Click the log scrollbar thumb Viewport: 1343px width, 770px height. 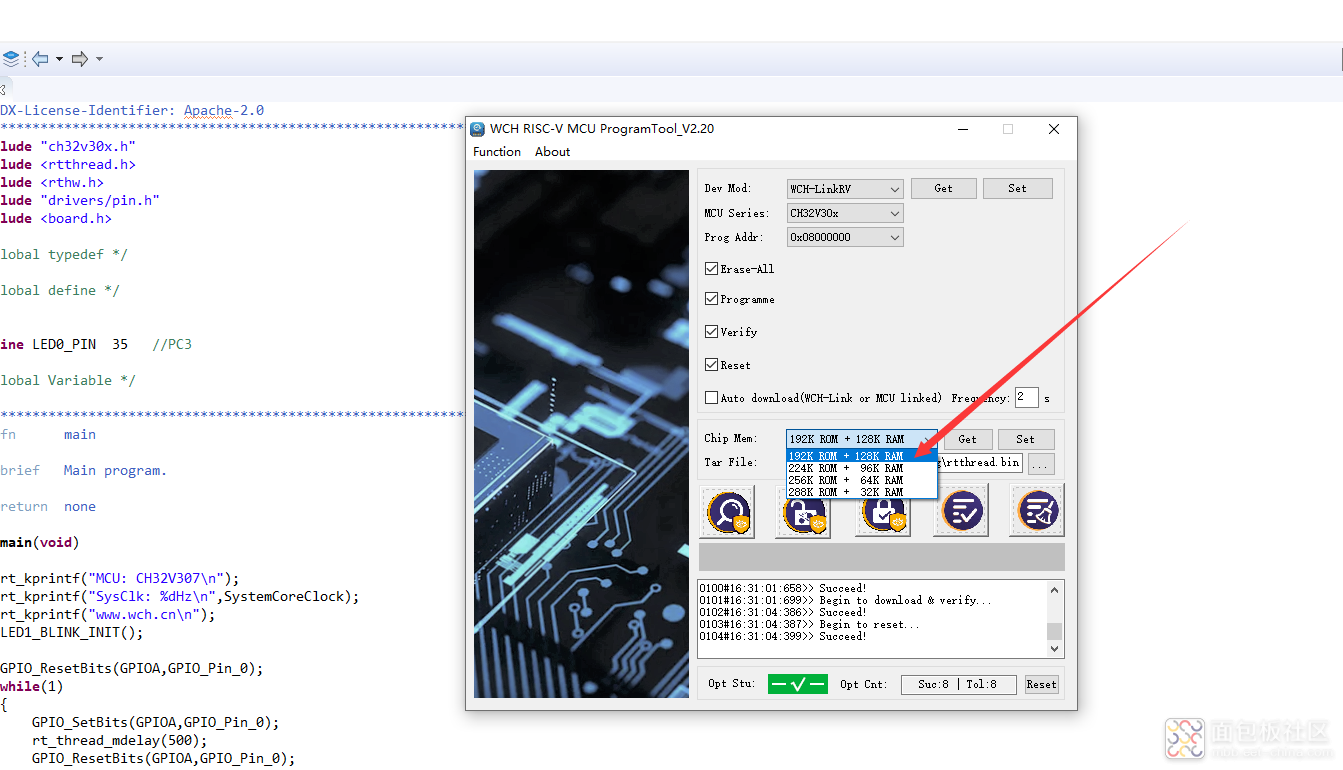click(x=1054, y=631)
